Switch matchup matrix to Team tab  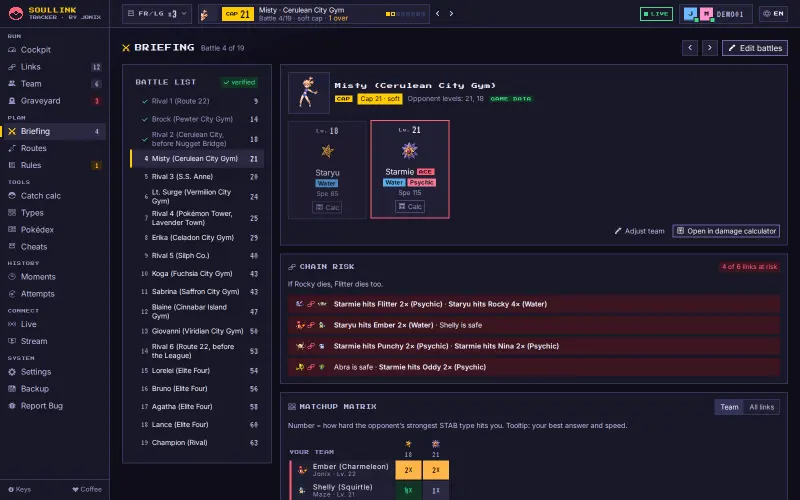pos(729,407)
